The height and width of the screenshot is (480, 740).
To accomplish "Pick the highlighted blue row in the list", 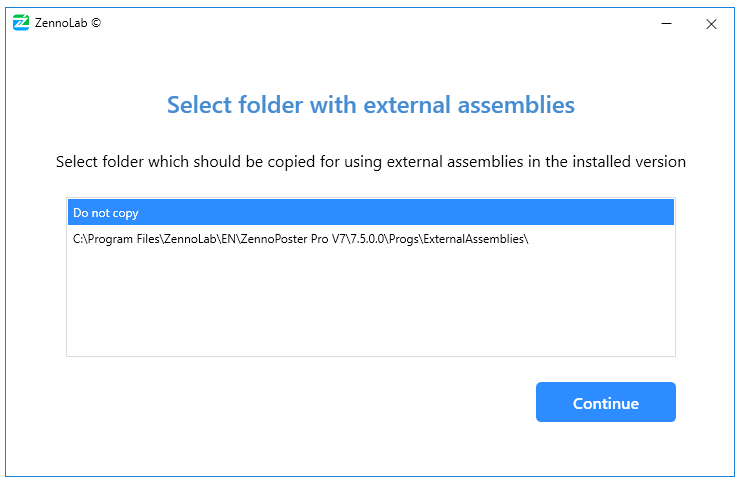I will pos(370,212).
